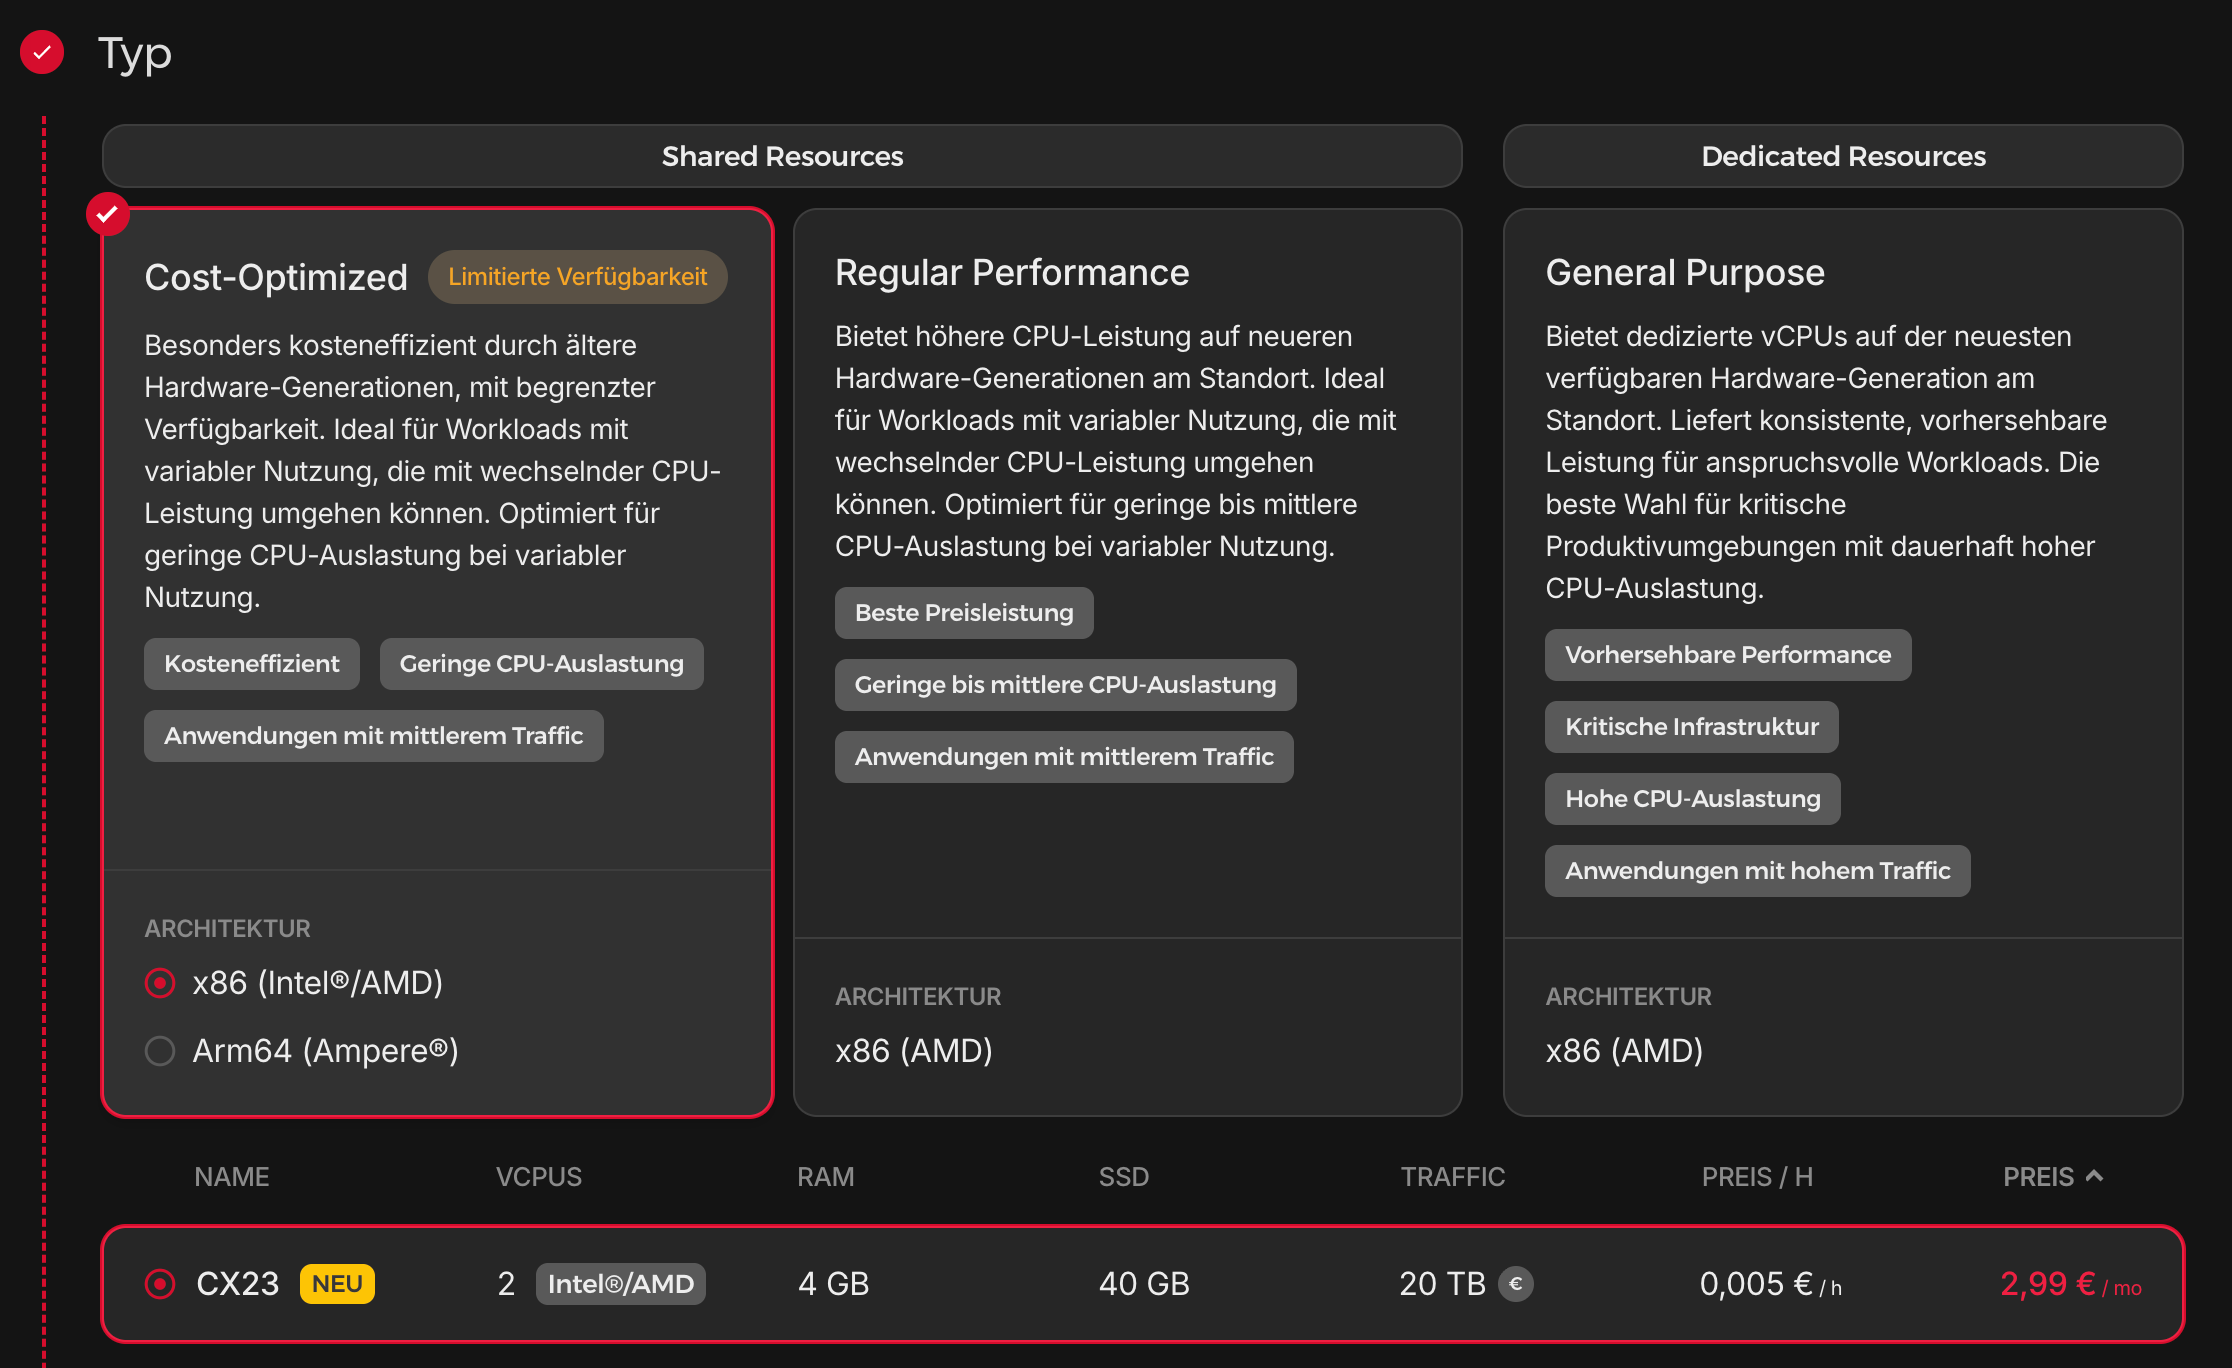2232x1368 pixels.
Task: Click the 4 GB RAM value
Action: click(x=834, y=1284)
